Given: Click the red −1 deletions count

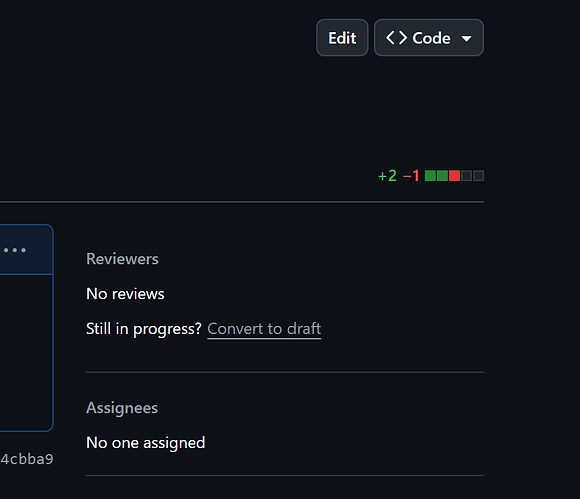Looking at the screenshot, I should coord(411,176).
